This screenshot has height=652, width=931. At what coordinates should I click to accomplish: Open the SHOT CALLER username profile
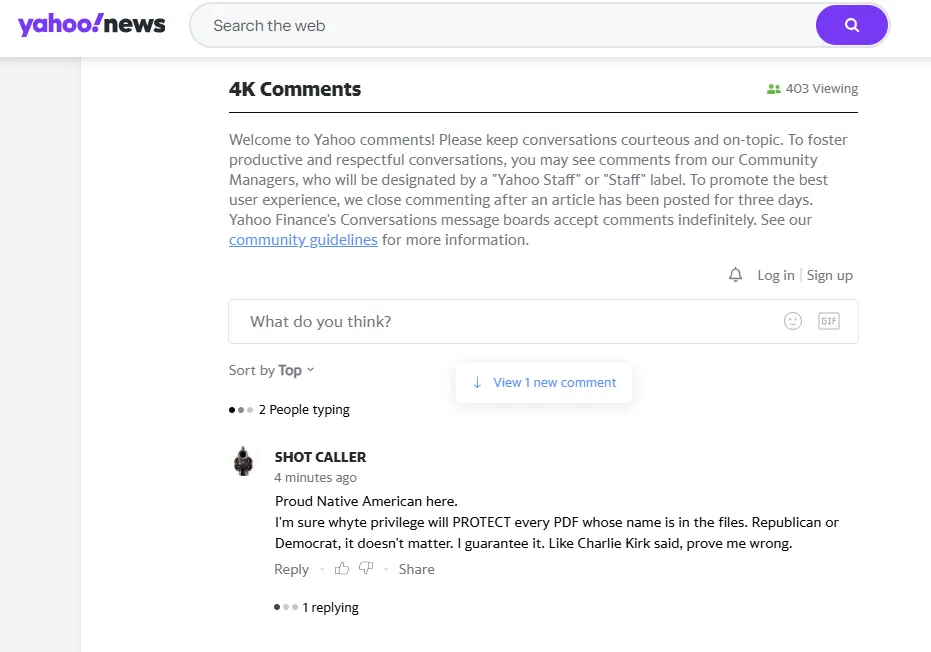tap(320, 457)
